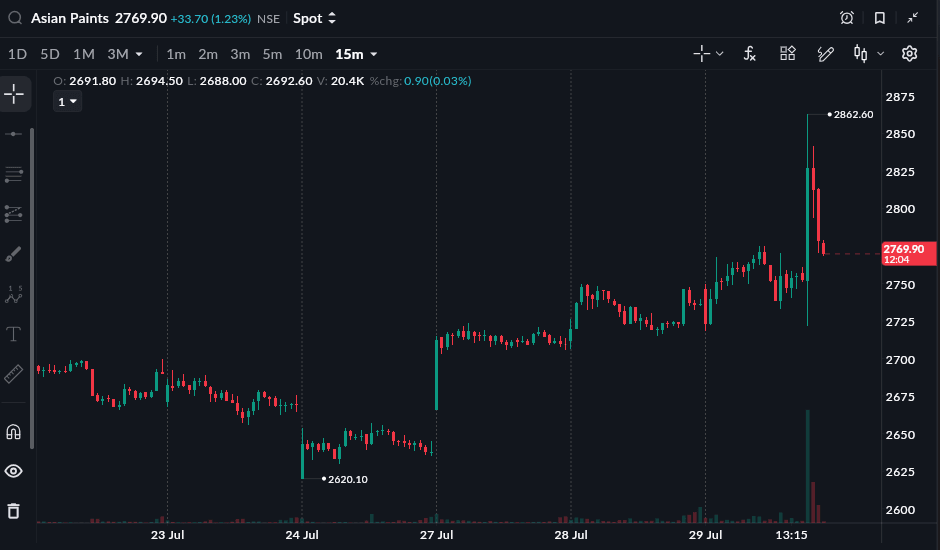Switch to the 5D range
The image size is (940, 550).
50,54
